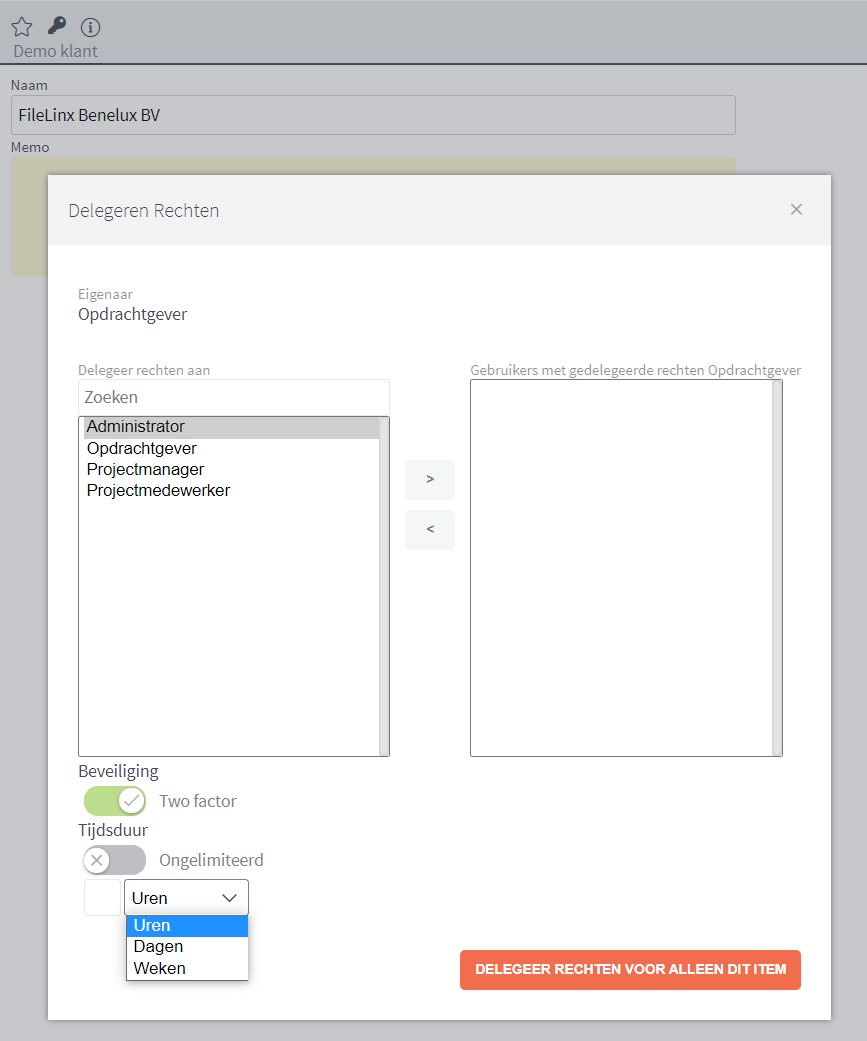Disable the Two factor toggle
867x1041 pixels.
point(115,801)
